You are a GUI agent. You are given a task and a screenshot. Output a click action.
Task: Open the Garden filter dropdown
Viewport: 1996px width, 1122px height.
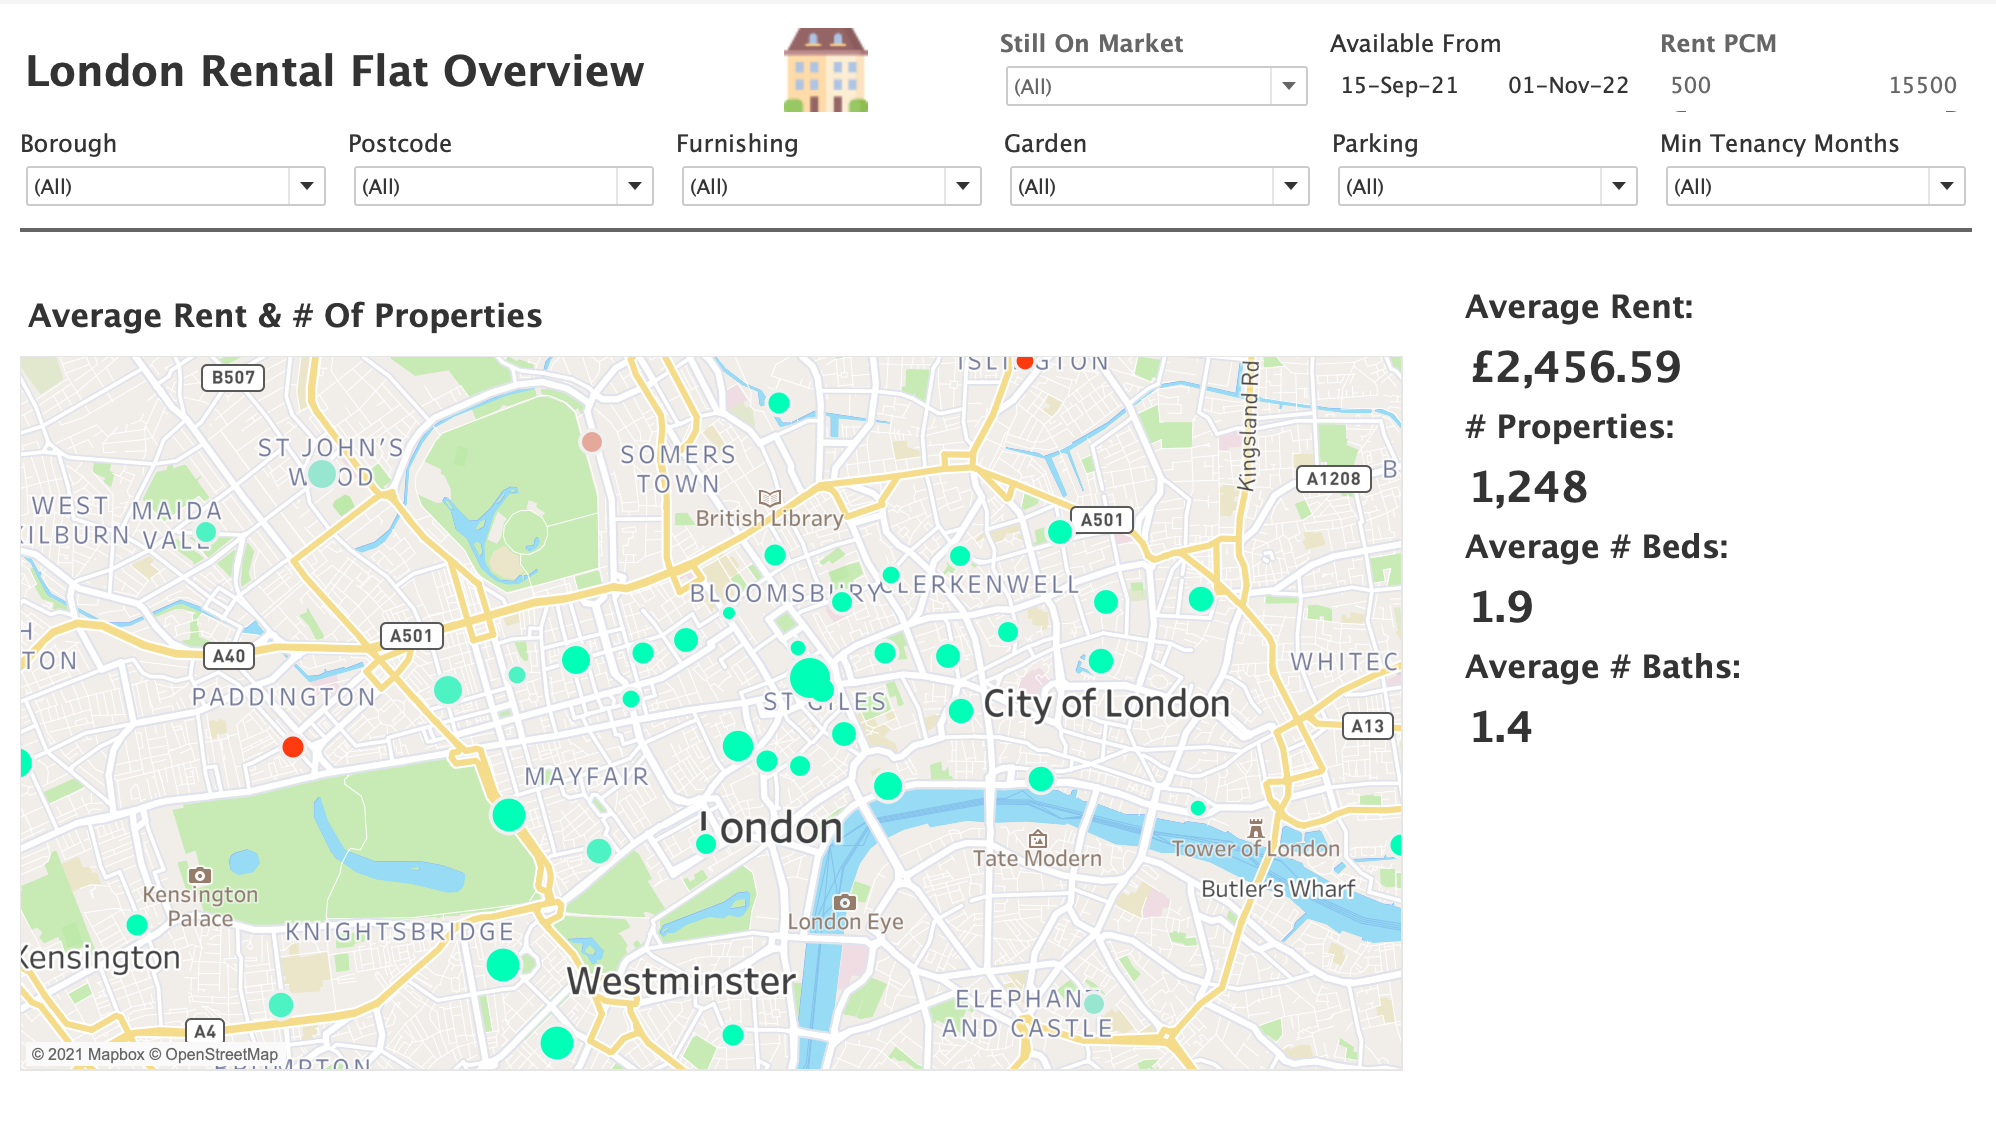(x=1290, y=186)
